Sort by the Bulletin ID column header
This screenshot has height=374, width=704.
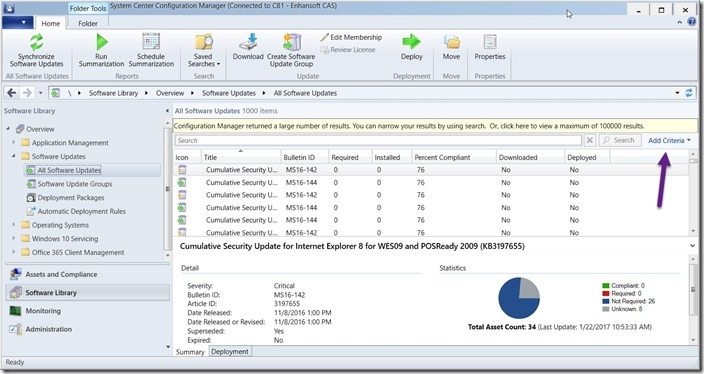click(304, 157)
